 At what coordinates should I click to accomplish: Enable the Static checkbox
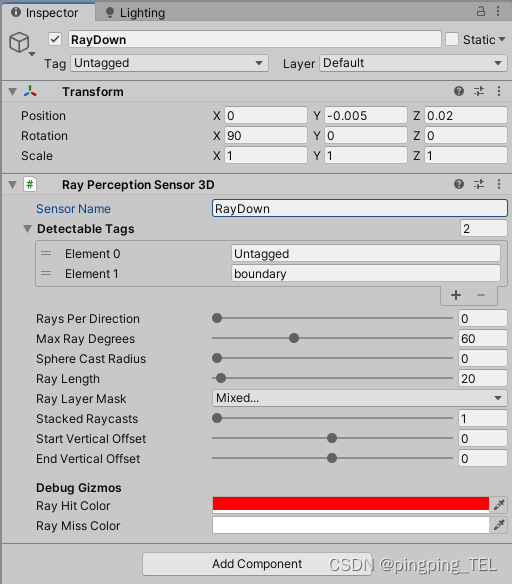click(x=452, y=39)
